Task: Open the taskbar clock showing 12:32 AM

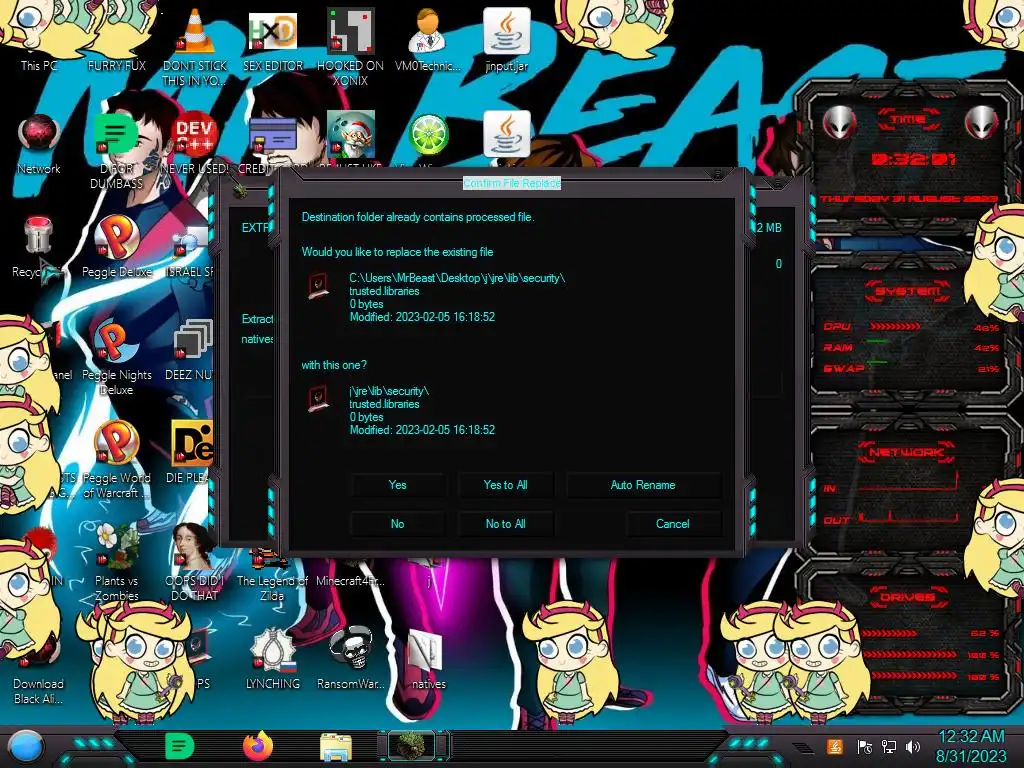Action: [971, 746]
